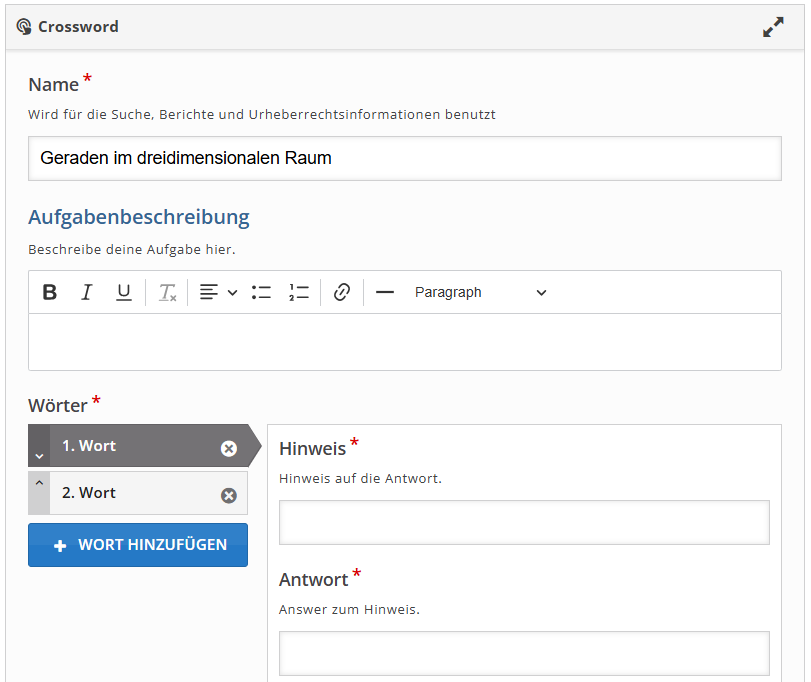The width and height of the screenshot is (811, 682).
Task: Underline the selected text
Action: (x=124, y=293)
